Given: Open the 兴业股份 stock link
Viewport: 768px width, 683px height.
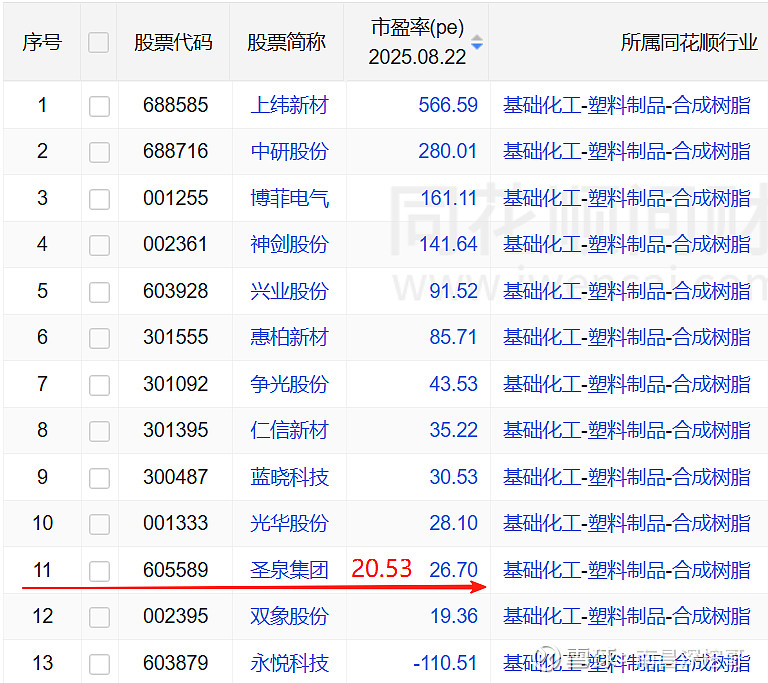Looking at the screenshot, I should (289, 291).
